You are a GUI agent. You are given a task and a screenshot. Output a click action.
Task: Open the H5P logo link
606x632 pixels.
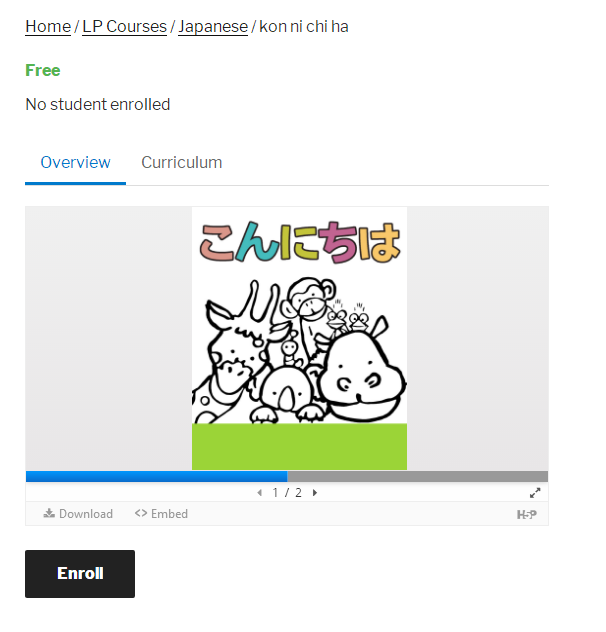pos(527,514)
